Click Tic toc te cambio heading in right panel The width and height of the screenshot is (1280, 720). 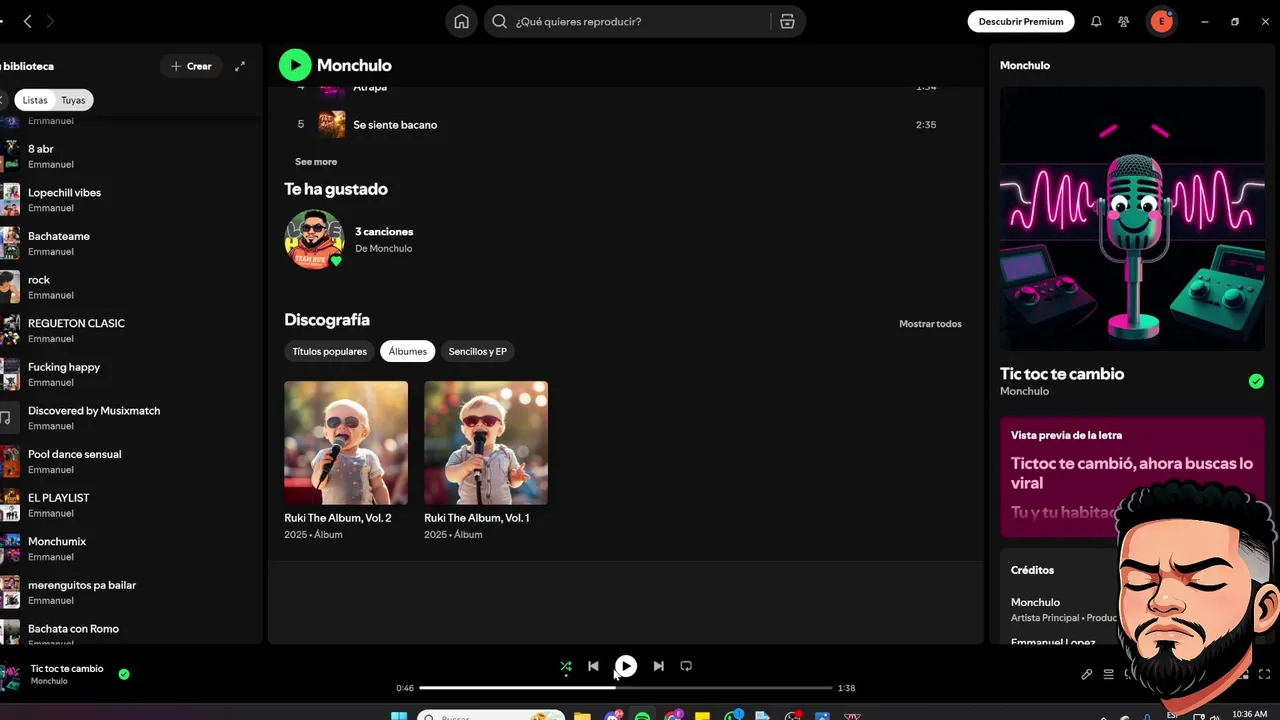(x=1062, y=374)
